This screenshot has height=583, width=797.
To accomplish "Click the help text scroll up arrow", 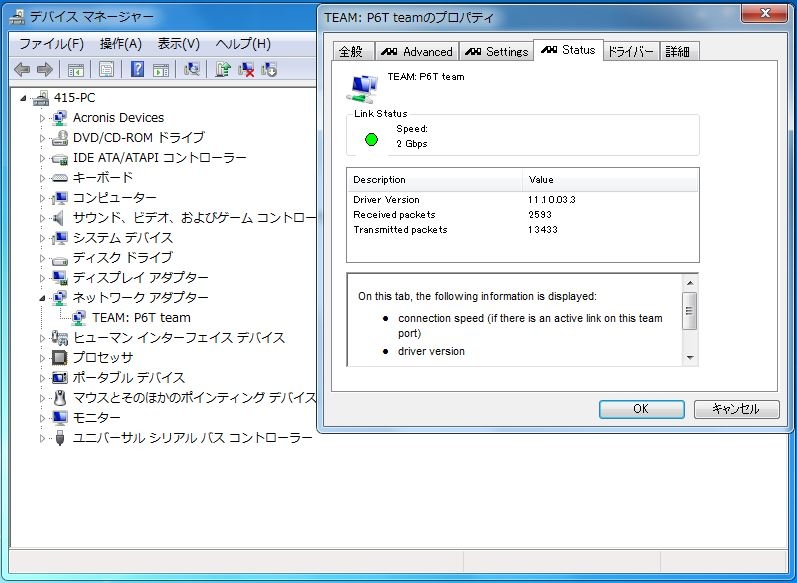I will (x=690, y=283).
